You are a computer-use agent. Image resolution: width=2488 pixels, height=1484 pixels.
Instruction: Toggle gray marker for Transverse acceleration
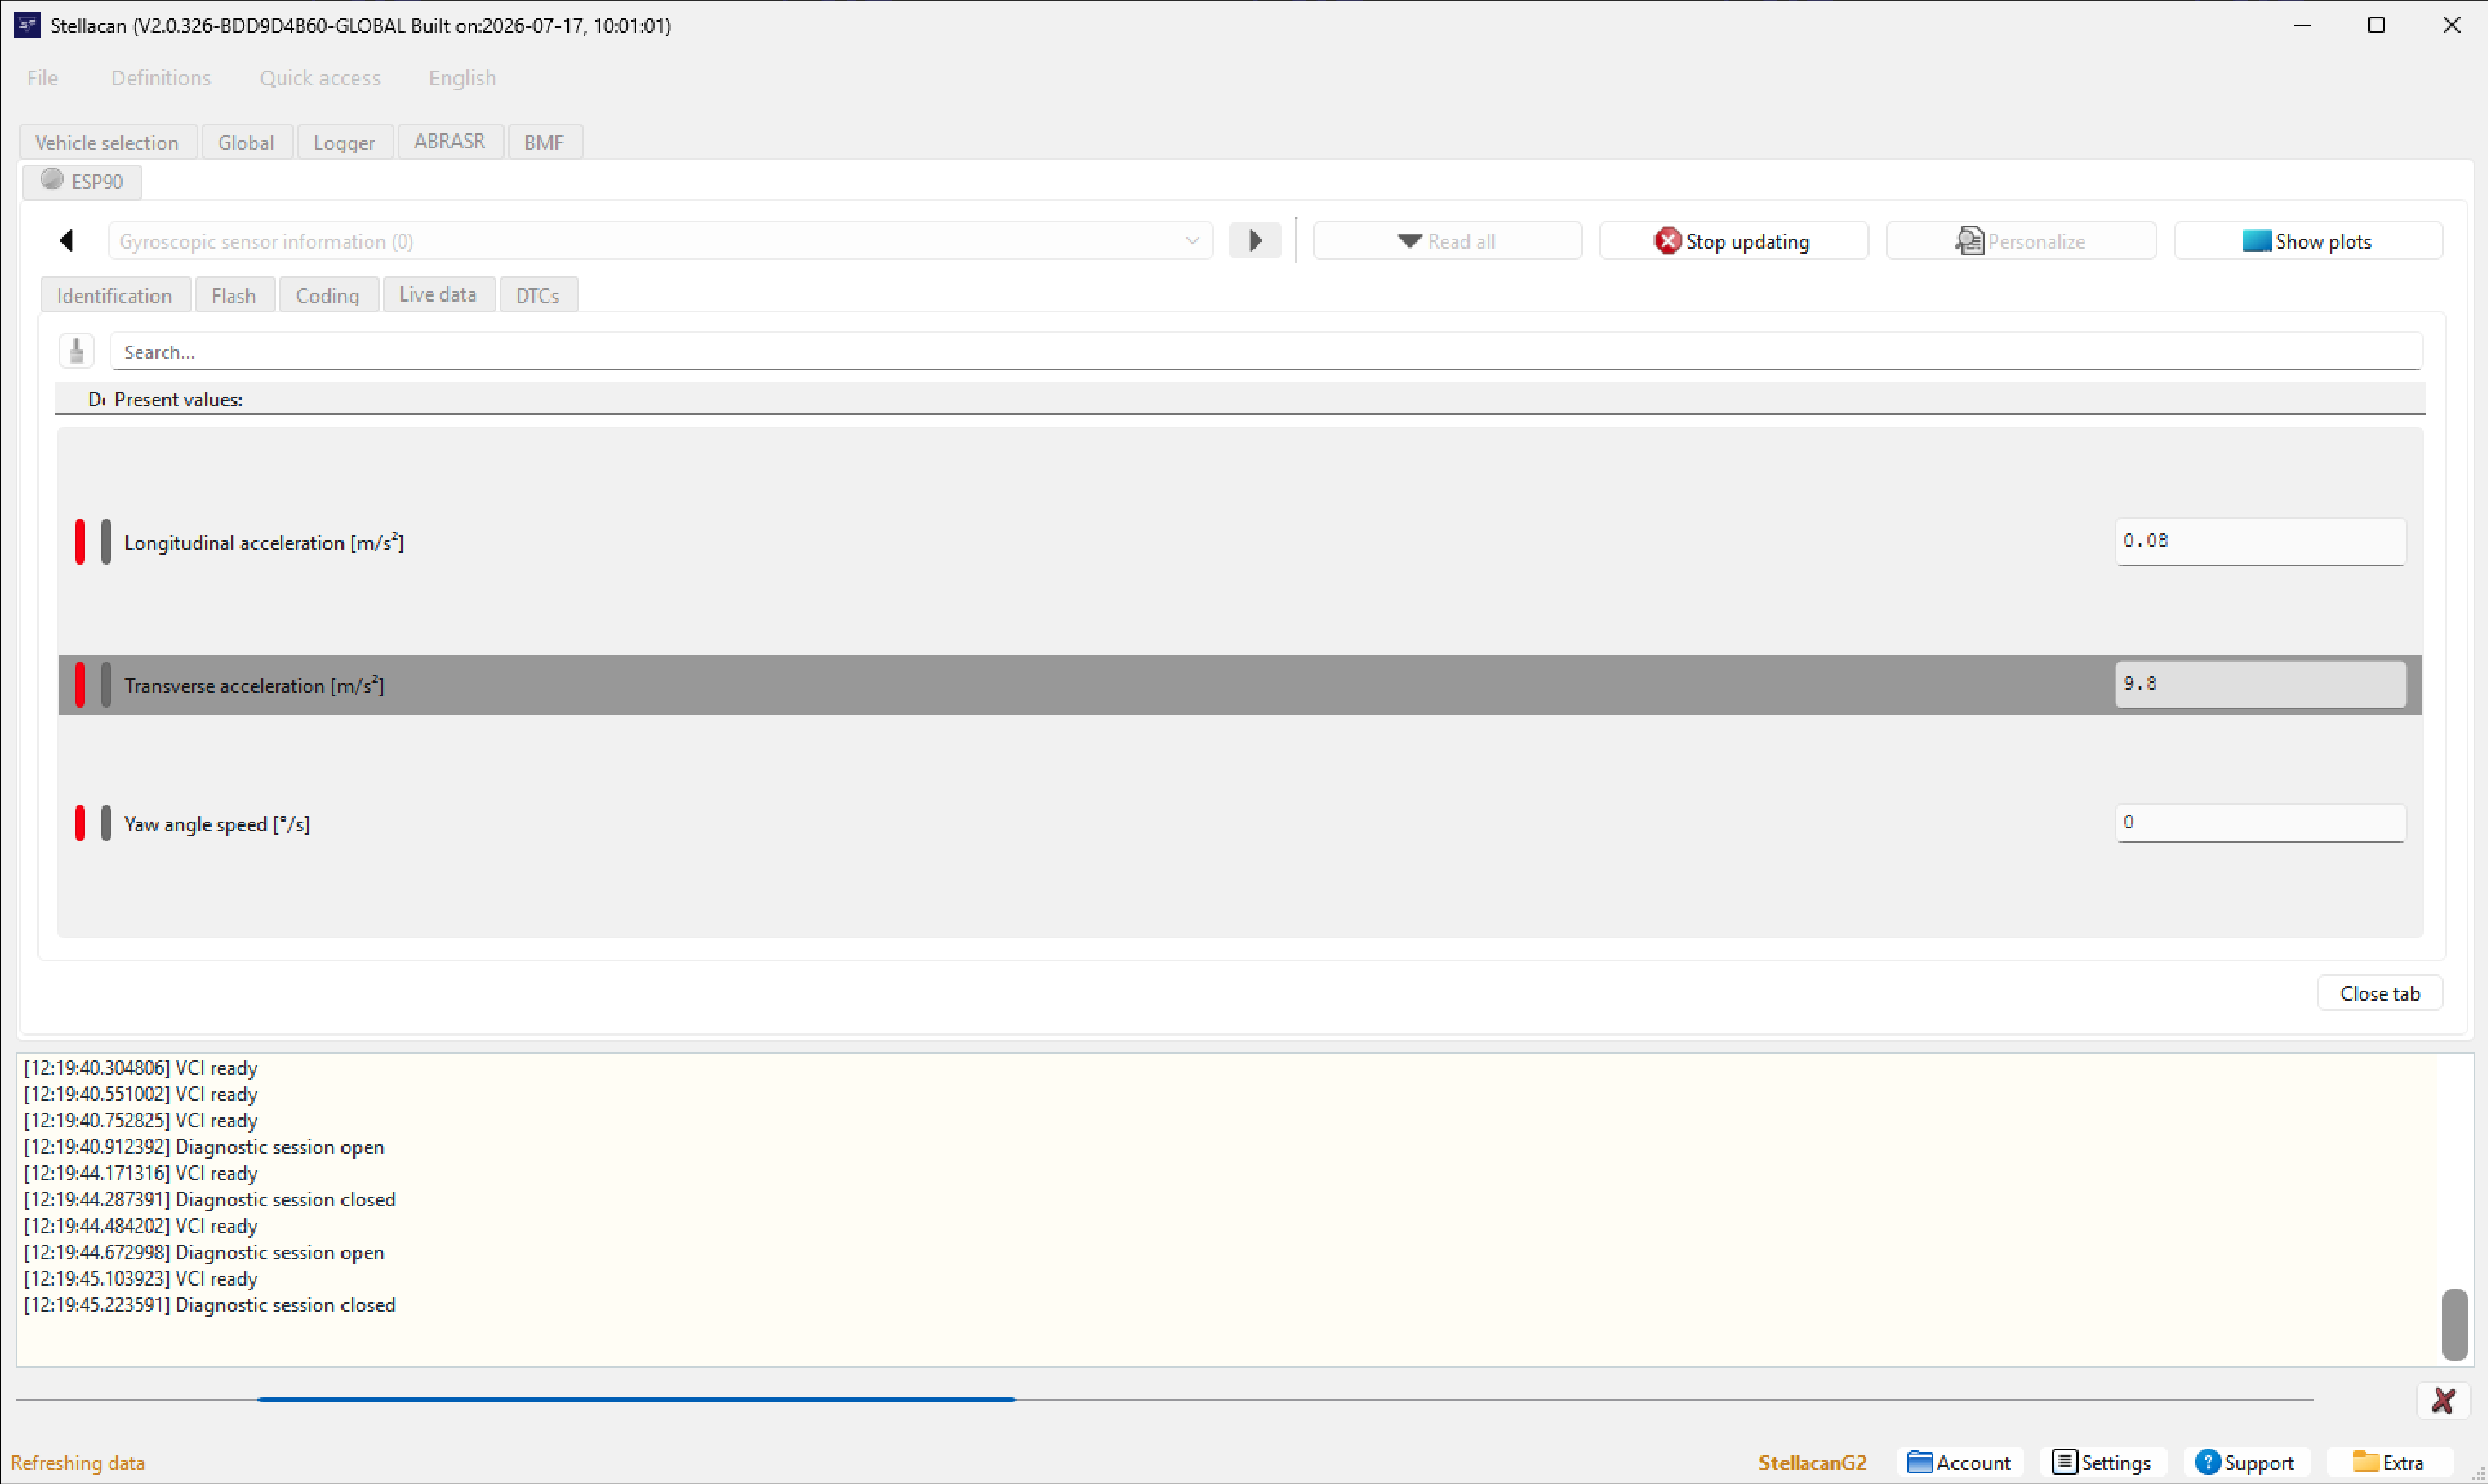point(106,685)
